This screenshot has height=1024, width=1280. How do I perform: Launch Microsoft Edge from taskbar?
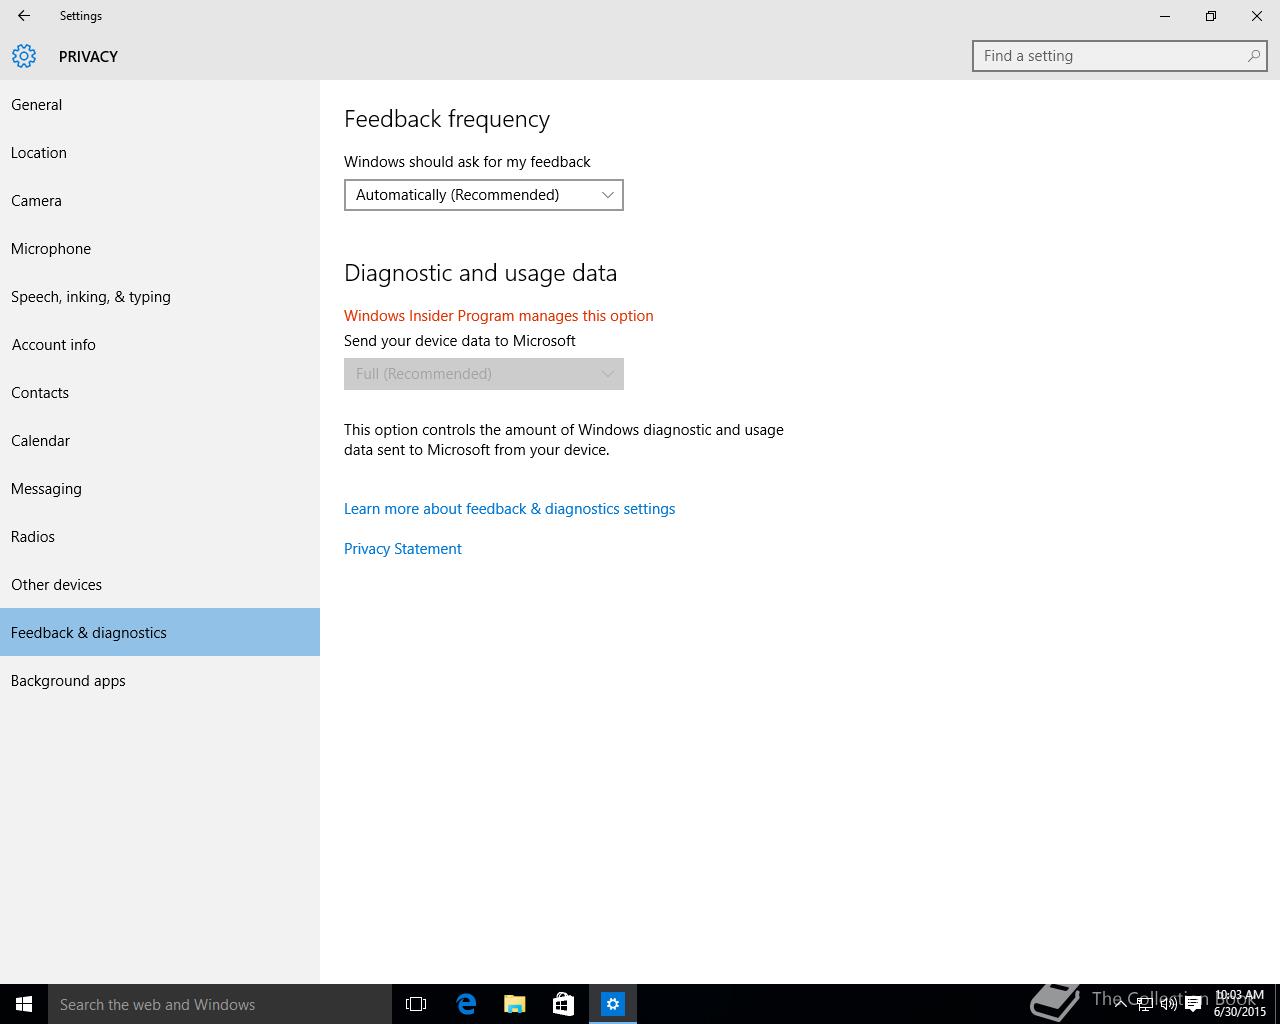pos(466,1004)
